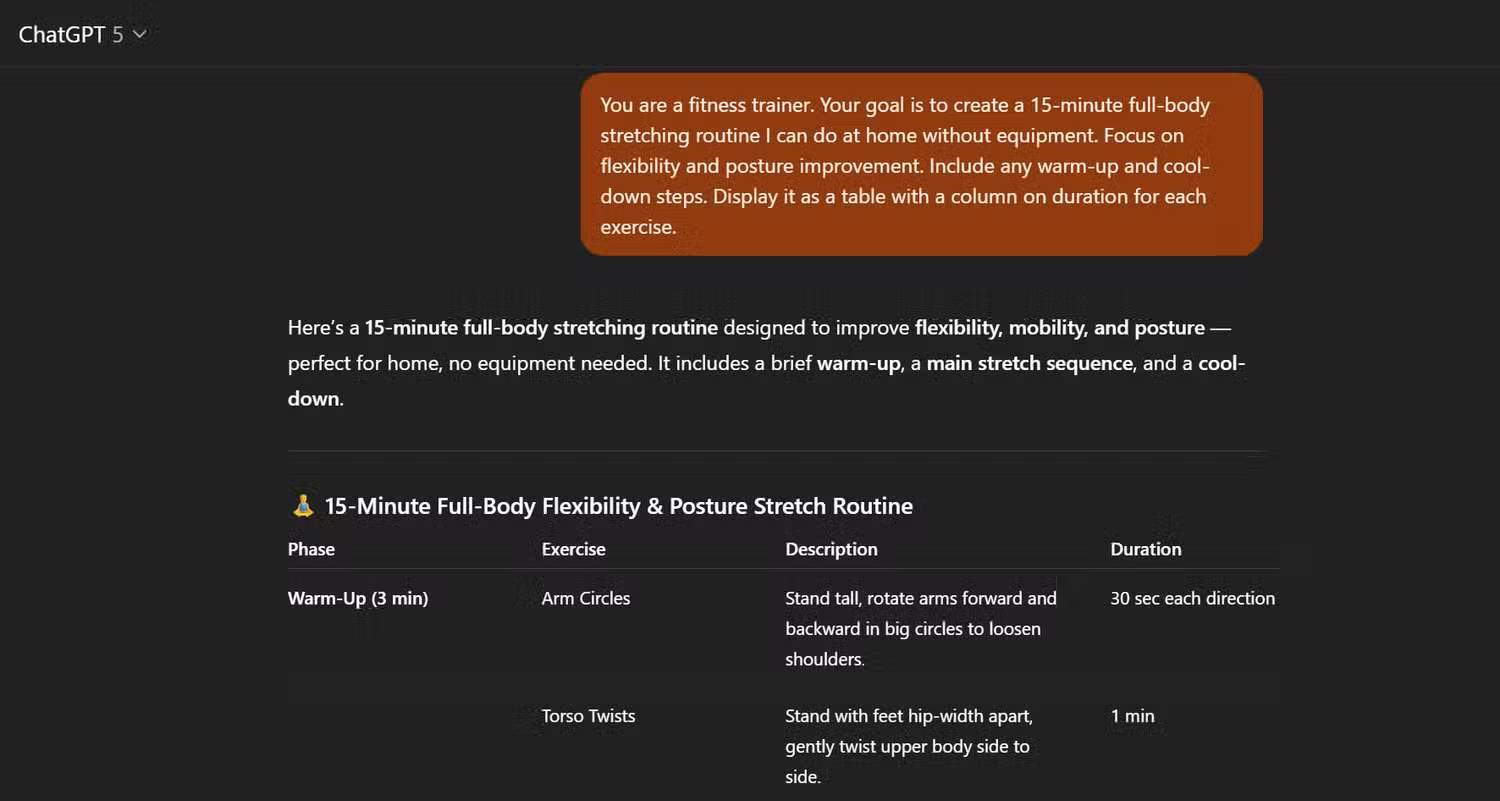
Task: Click the horizontal divider above the routine heading
Action: (x=776, y=451)
